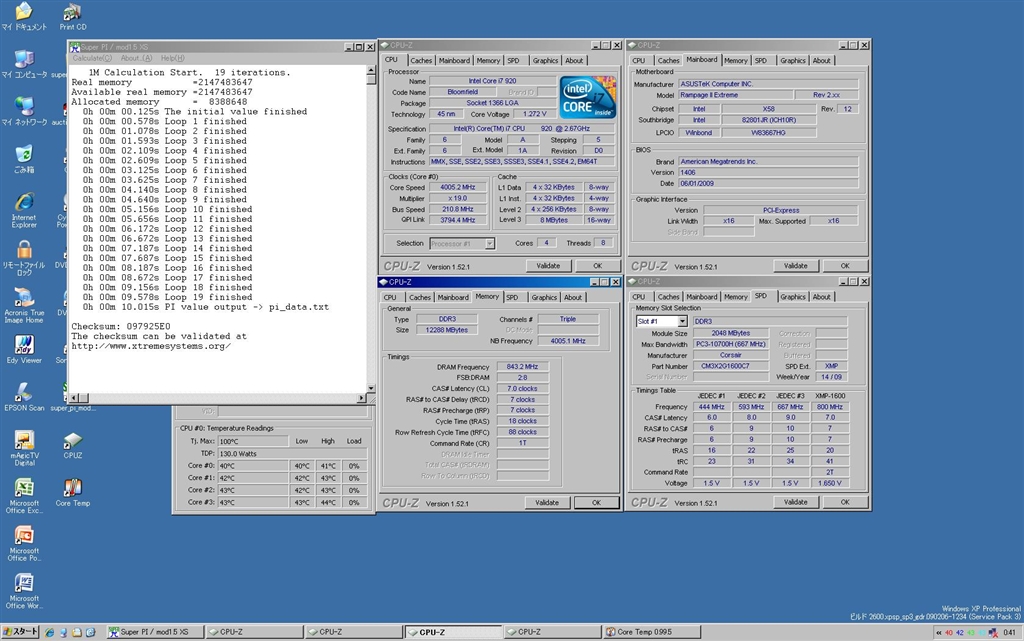The width and height of the screenshot is (1024, 641).
Task: Activate Super PI / mod1.5 XS taskbar button
Action: [x=154, y=632]
